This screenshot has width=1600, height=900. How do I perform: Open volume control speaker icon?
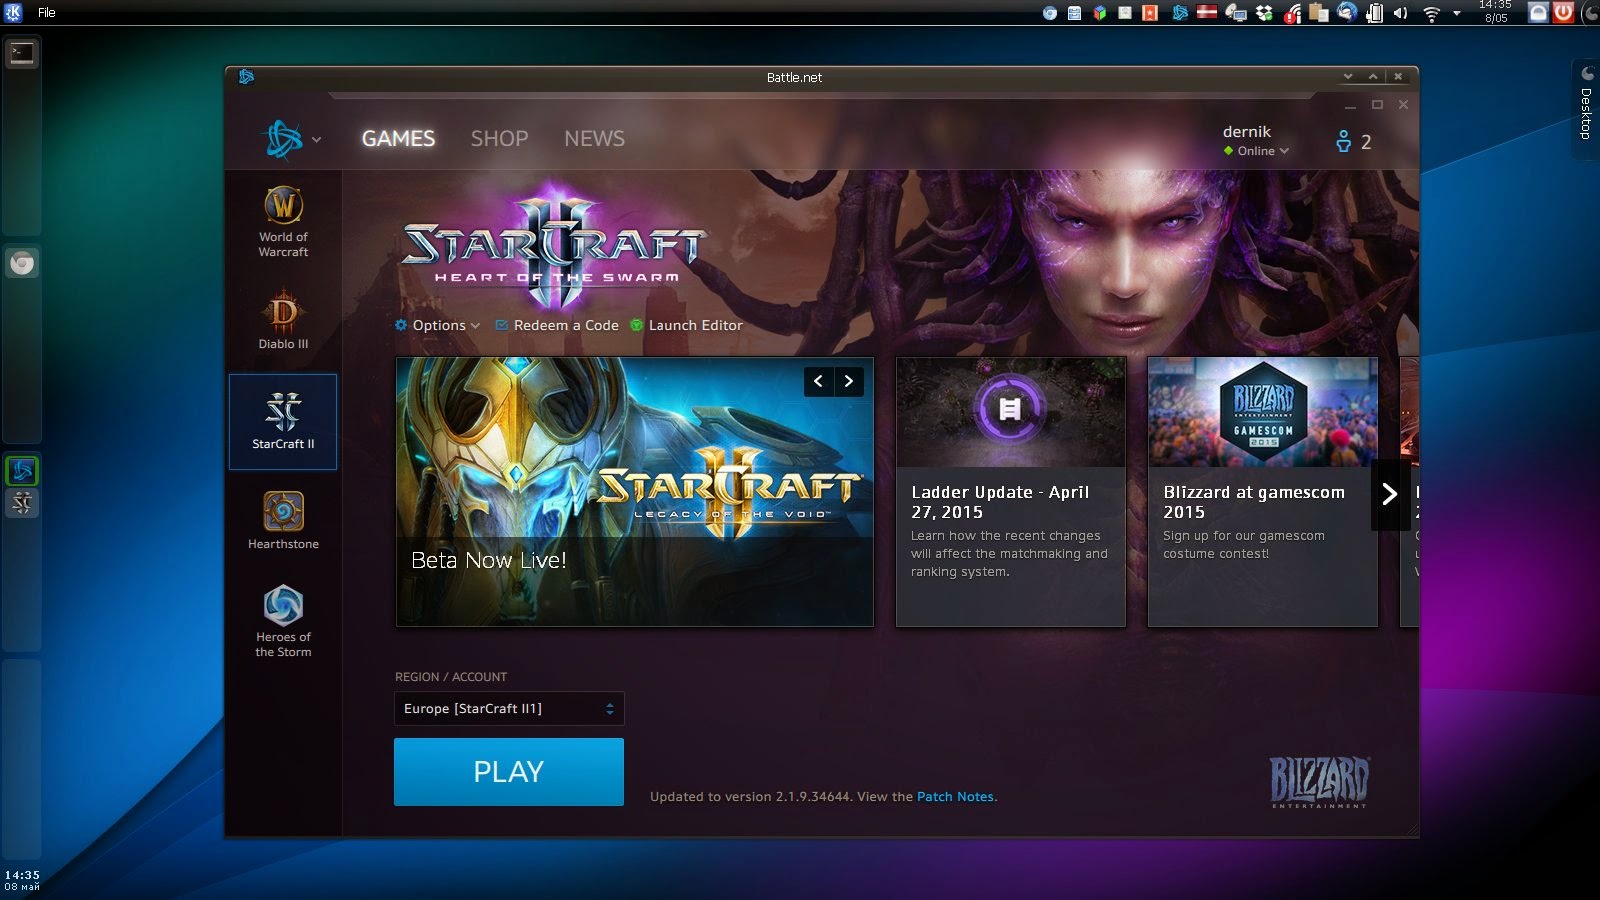1400,13
